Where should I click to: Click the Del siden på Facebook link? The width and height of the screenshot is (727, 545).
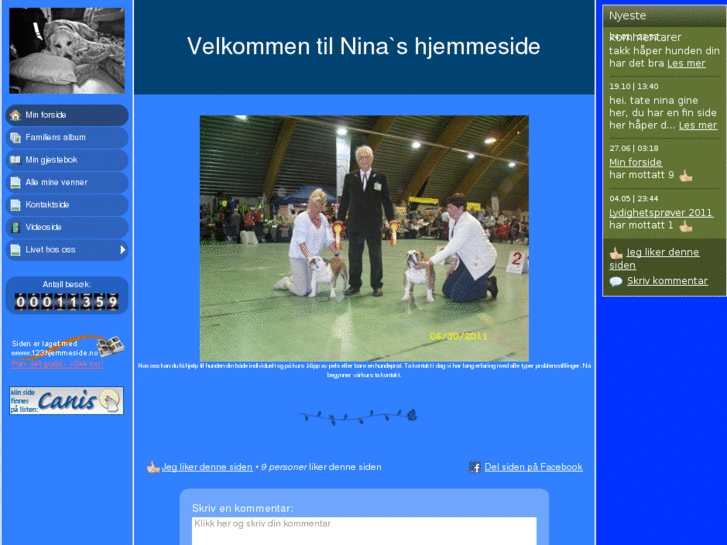(533, 467)
